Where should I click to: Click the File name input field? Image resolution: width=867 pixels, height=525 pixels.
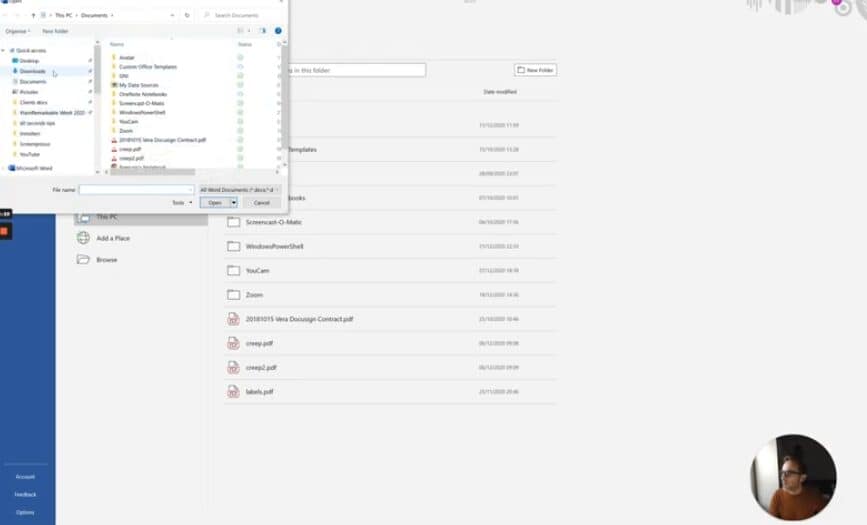136,189
